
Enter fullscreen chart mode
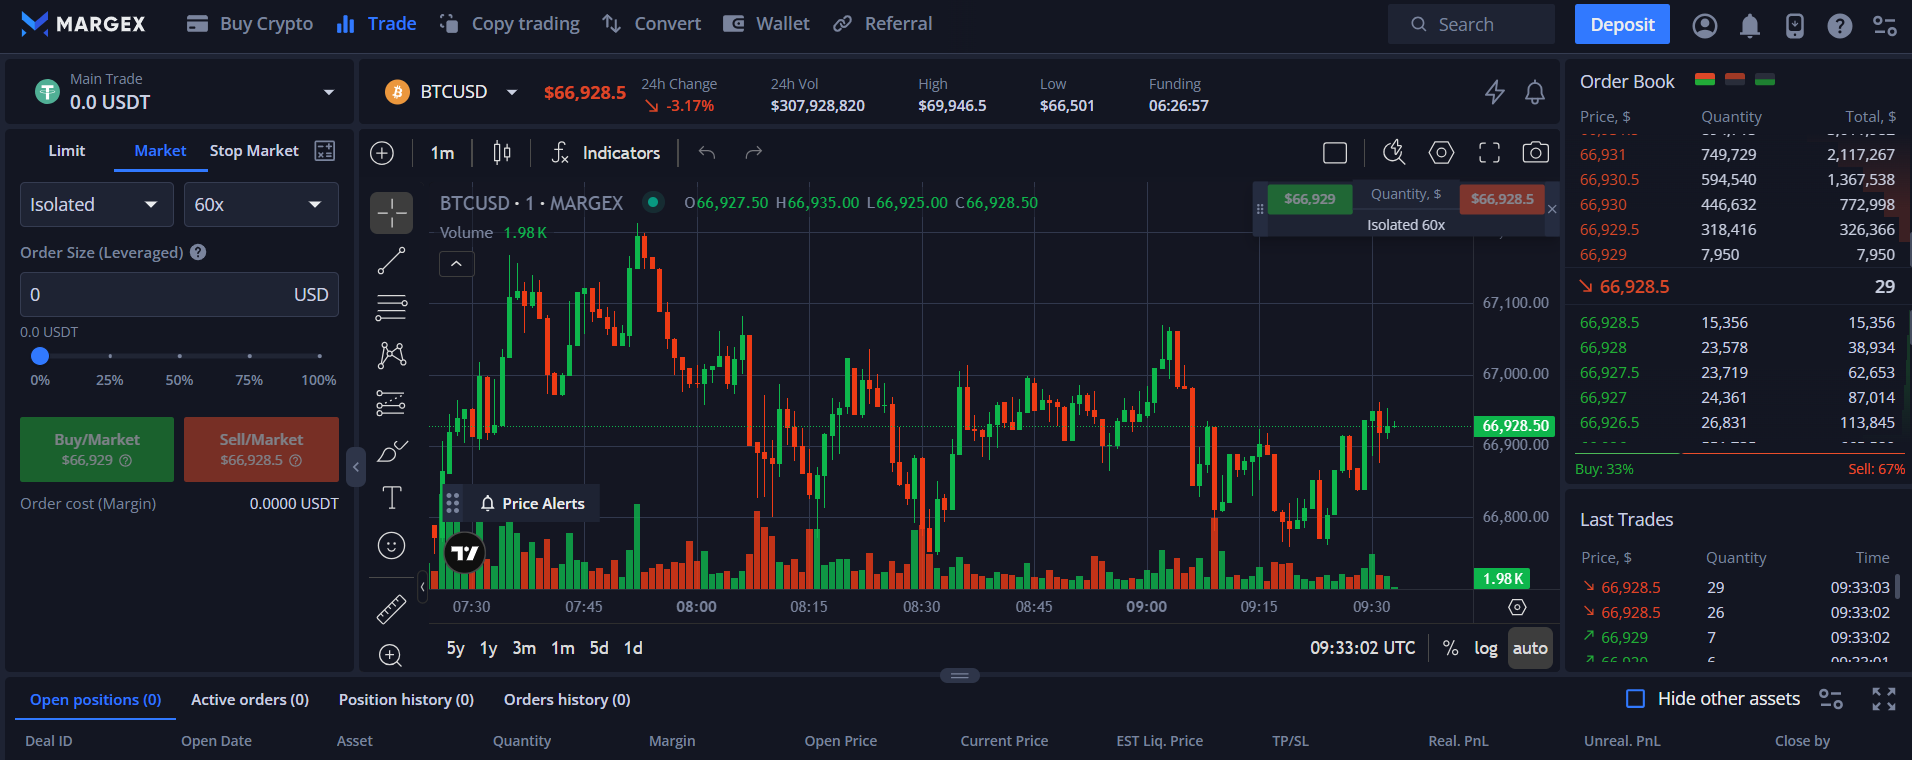coord(1489,152)
